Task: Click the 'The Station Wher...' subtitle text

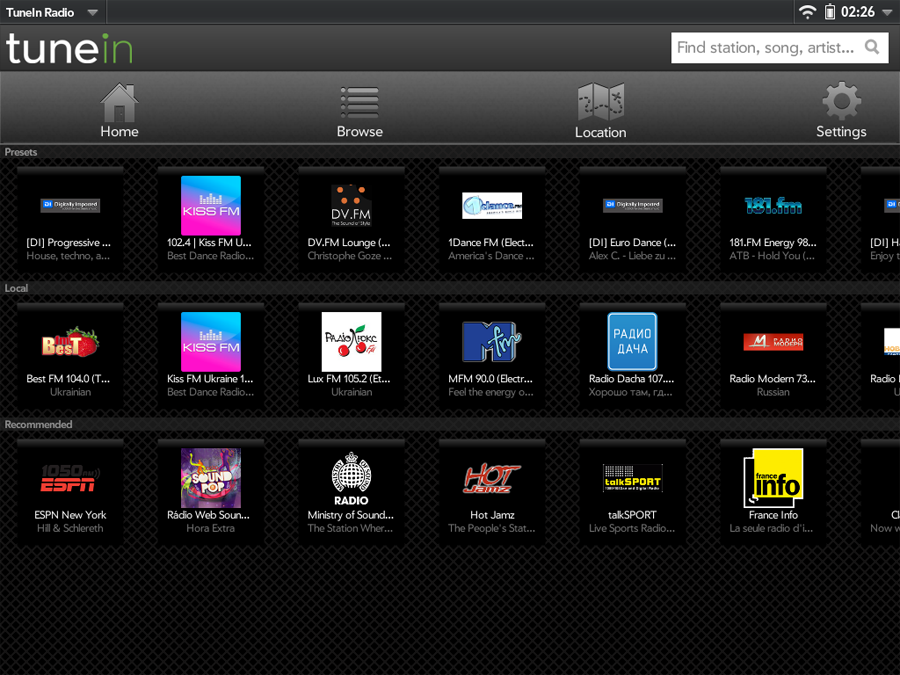Action: pyautogui.click(x=350, y=528)
